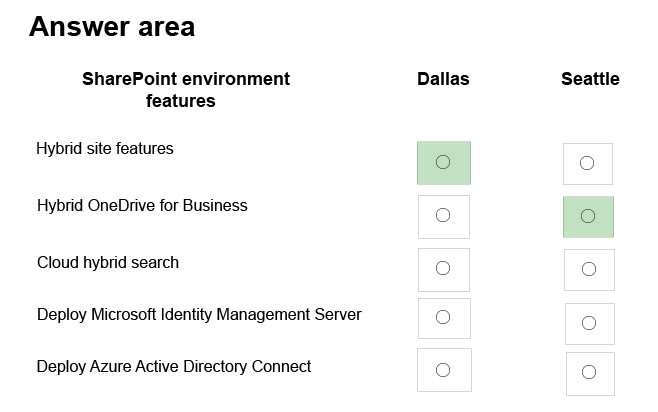Select Seattle for Hybrid site features
This screenshot has width=658, height=412.
[x=587, y=163]
